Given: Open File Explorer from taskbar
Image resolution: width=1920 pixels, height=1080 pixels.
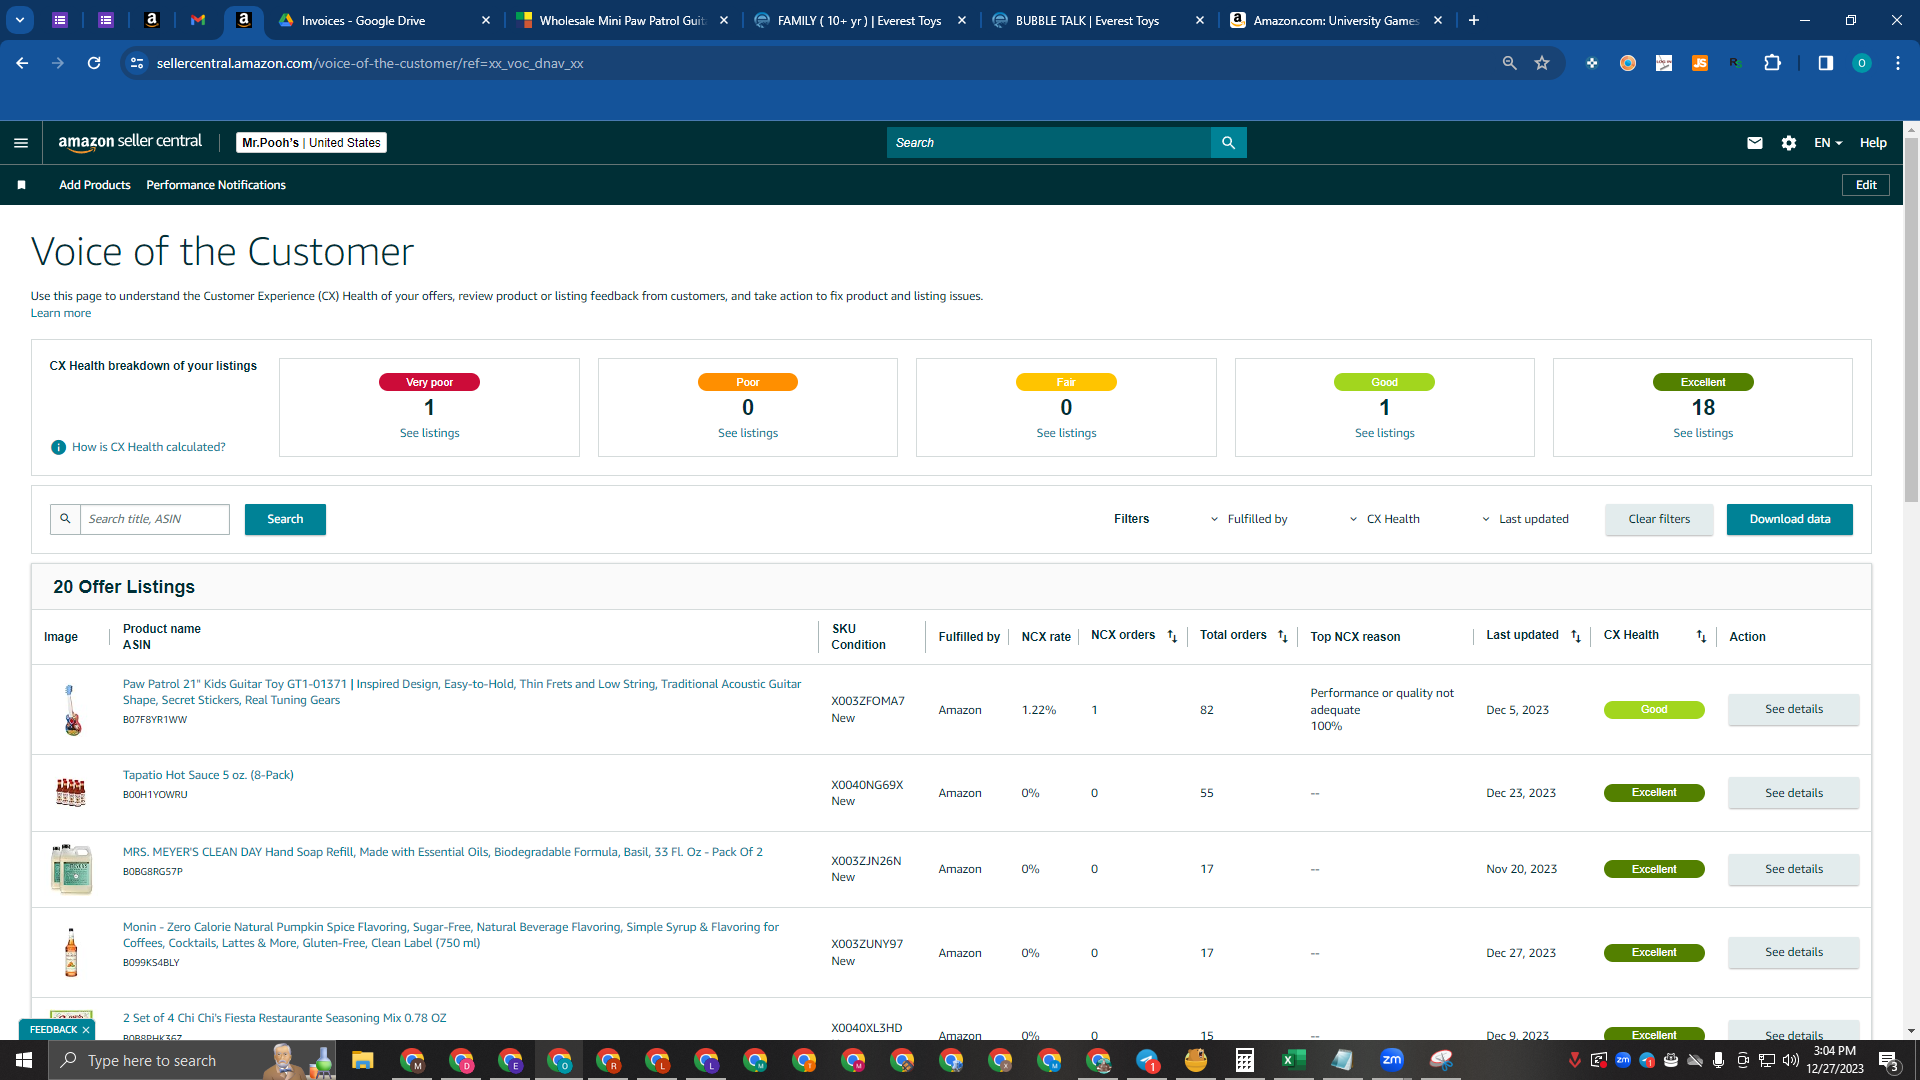Looking at the screenshot, I should coord(362,1060).
